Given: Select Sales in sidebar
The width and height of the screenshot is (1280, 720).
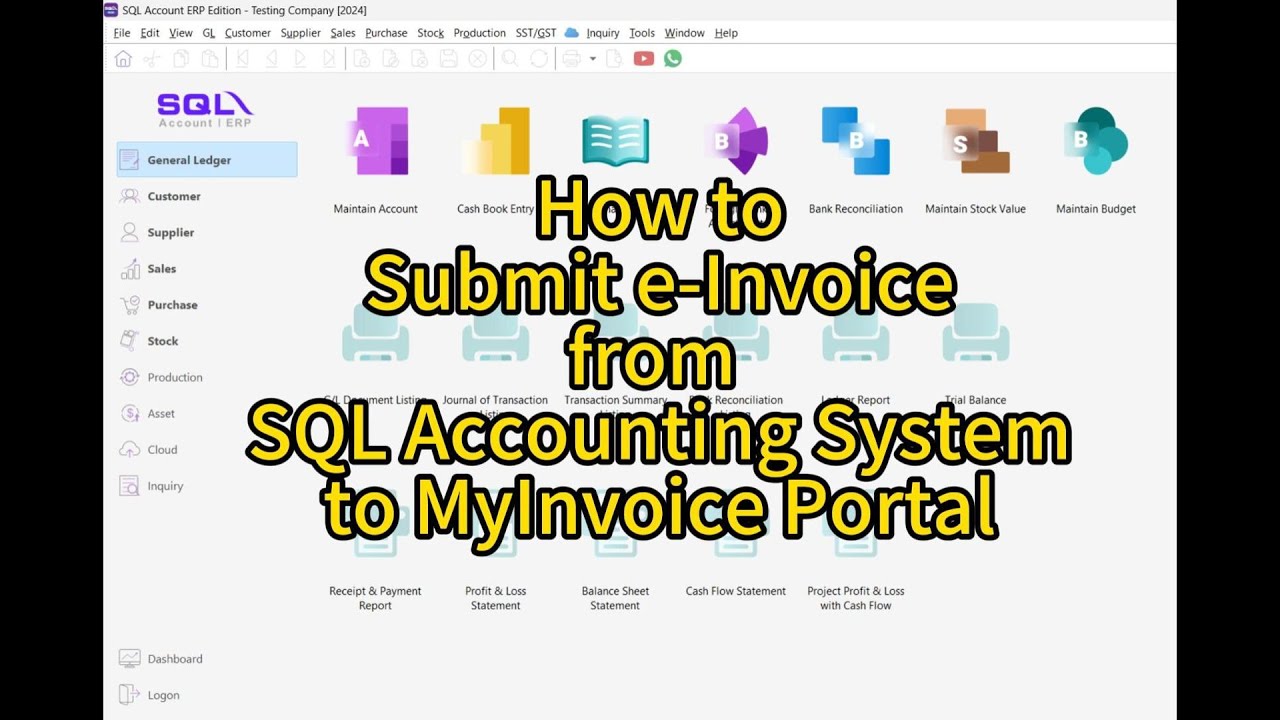Looking at the screenshot, I should (x=162, y=269).
